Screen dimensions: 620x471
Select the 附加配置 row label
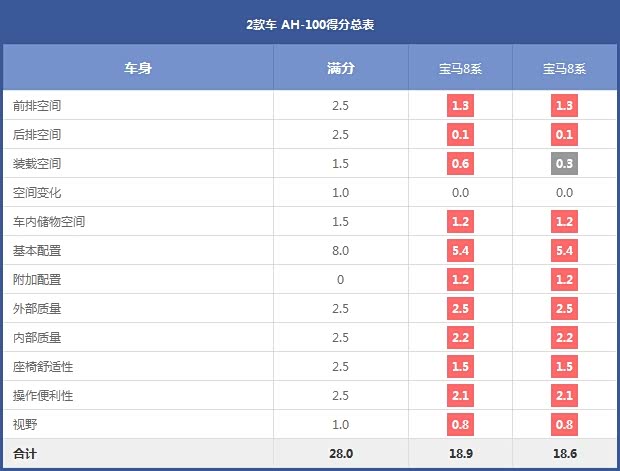tap(37, 280)
